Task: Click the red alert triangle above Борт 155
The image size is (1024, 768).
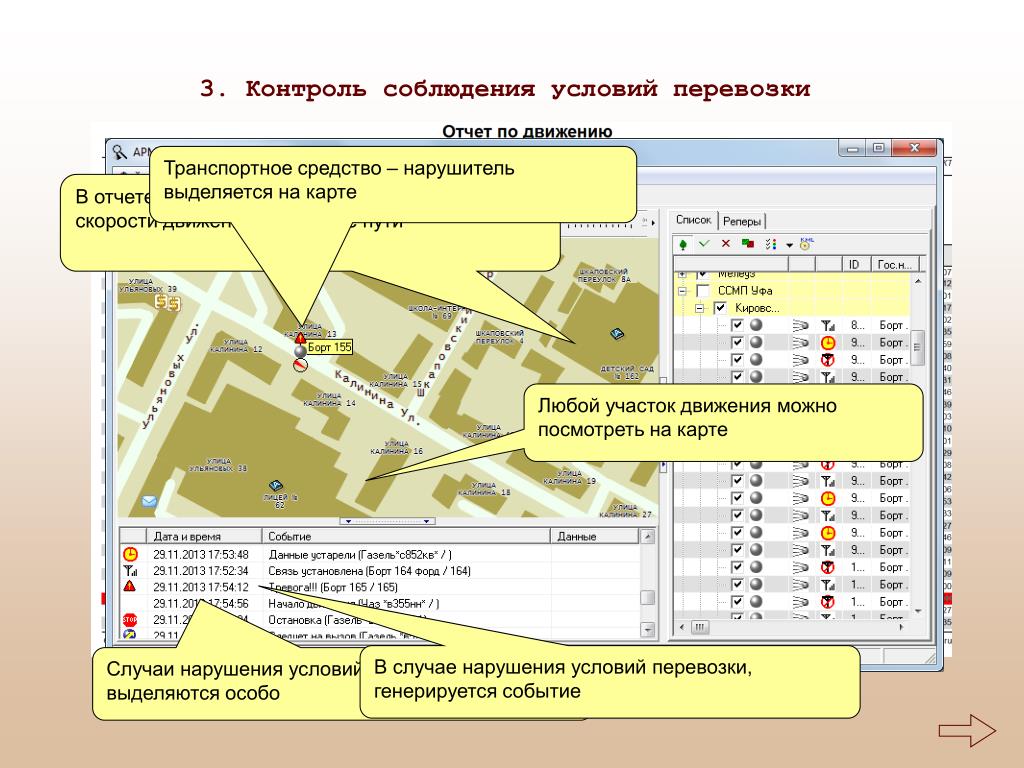Action: coord(300,338)
